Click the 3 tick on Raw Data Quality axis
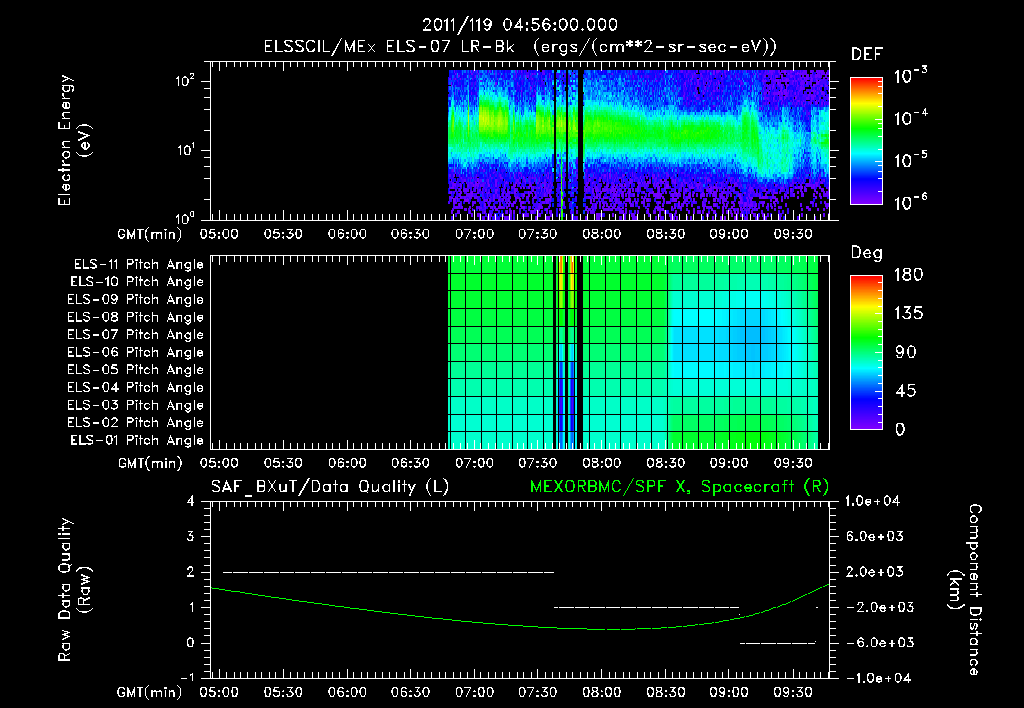 coord(191,537)
